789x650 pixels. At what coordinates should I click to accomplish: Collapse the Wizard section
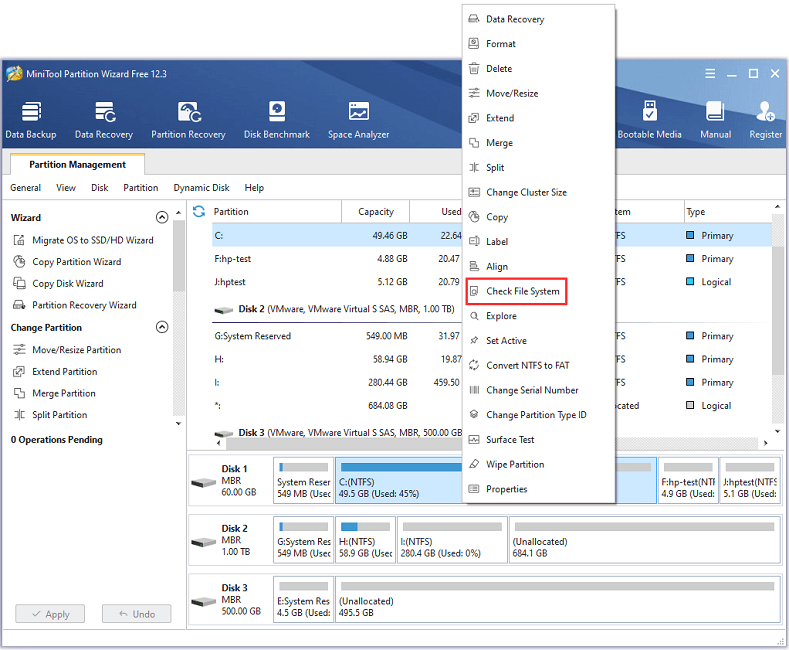pyautogui.click(x=162, y=217)
